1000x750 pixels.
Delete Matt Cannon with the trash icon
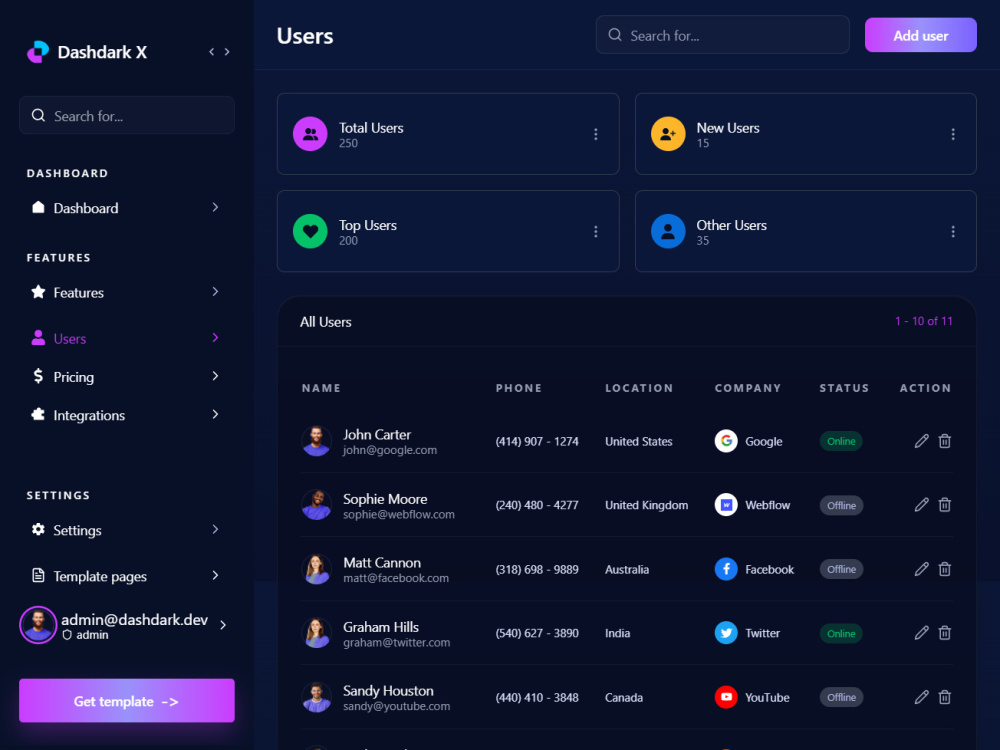pyautogui.click(x=945, y=569)
